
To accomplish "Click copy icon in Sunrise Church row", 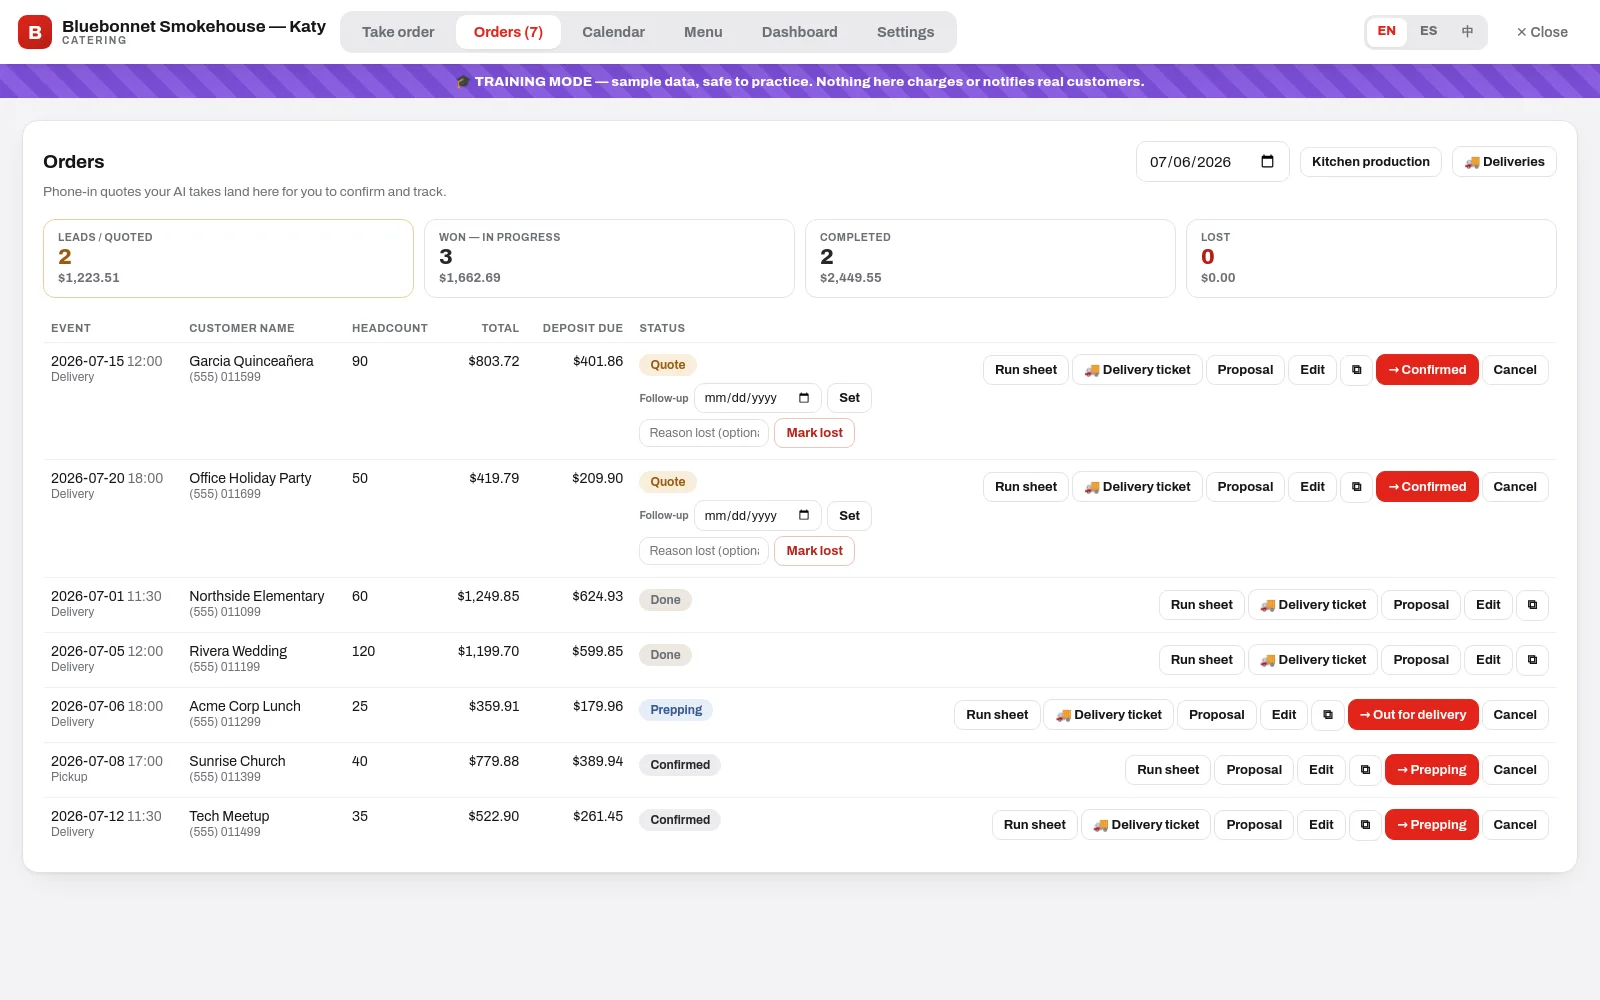I will pos(1365,770).
